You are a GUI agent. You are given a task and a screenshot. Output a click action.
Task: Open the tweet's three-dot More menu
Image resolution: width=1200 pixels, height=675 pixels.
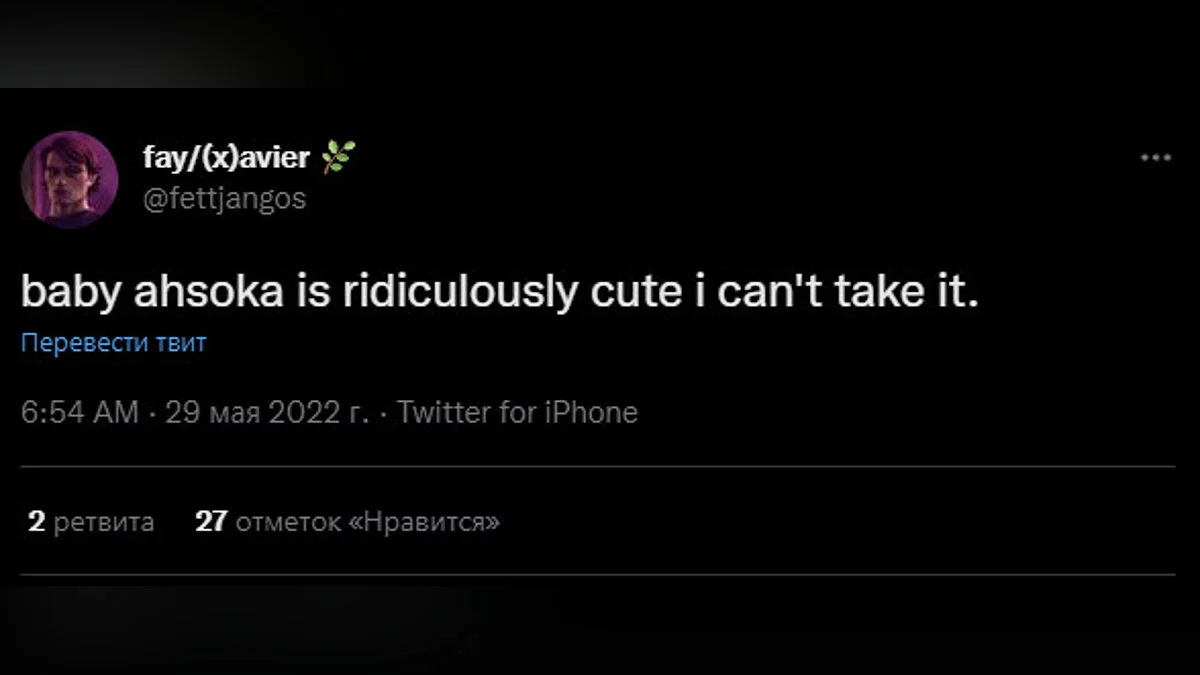[x=1155, y=158]
